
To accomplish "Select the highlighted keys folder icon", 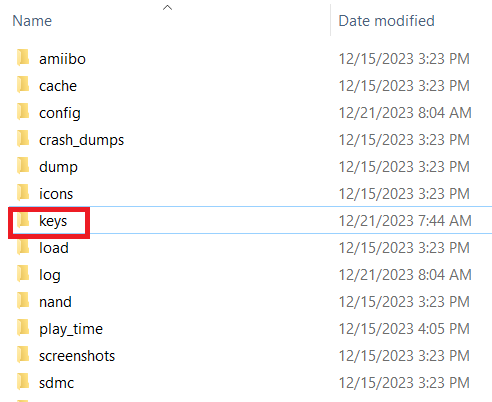I will tap(23, 220).
